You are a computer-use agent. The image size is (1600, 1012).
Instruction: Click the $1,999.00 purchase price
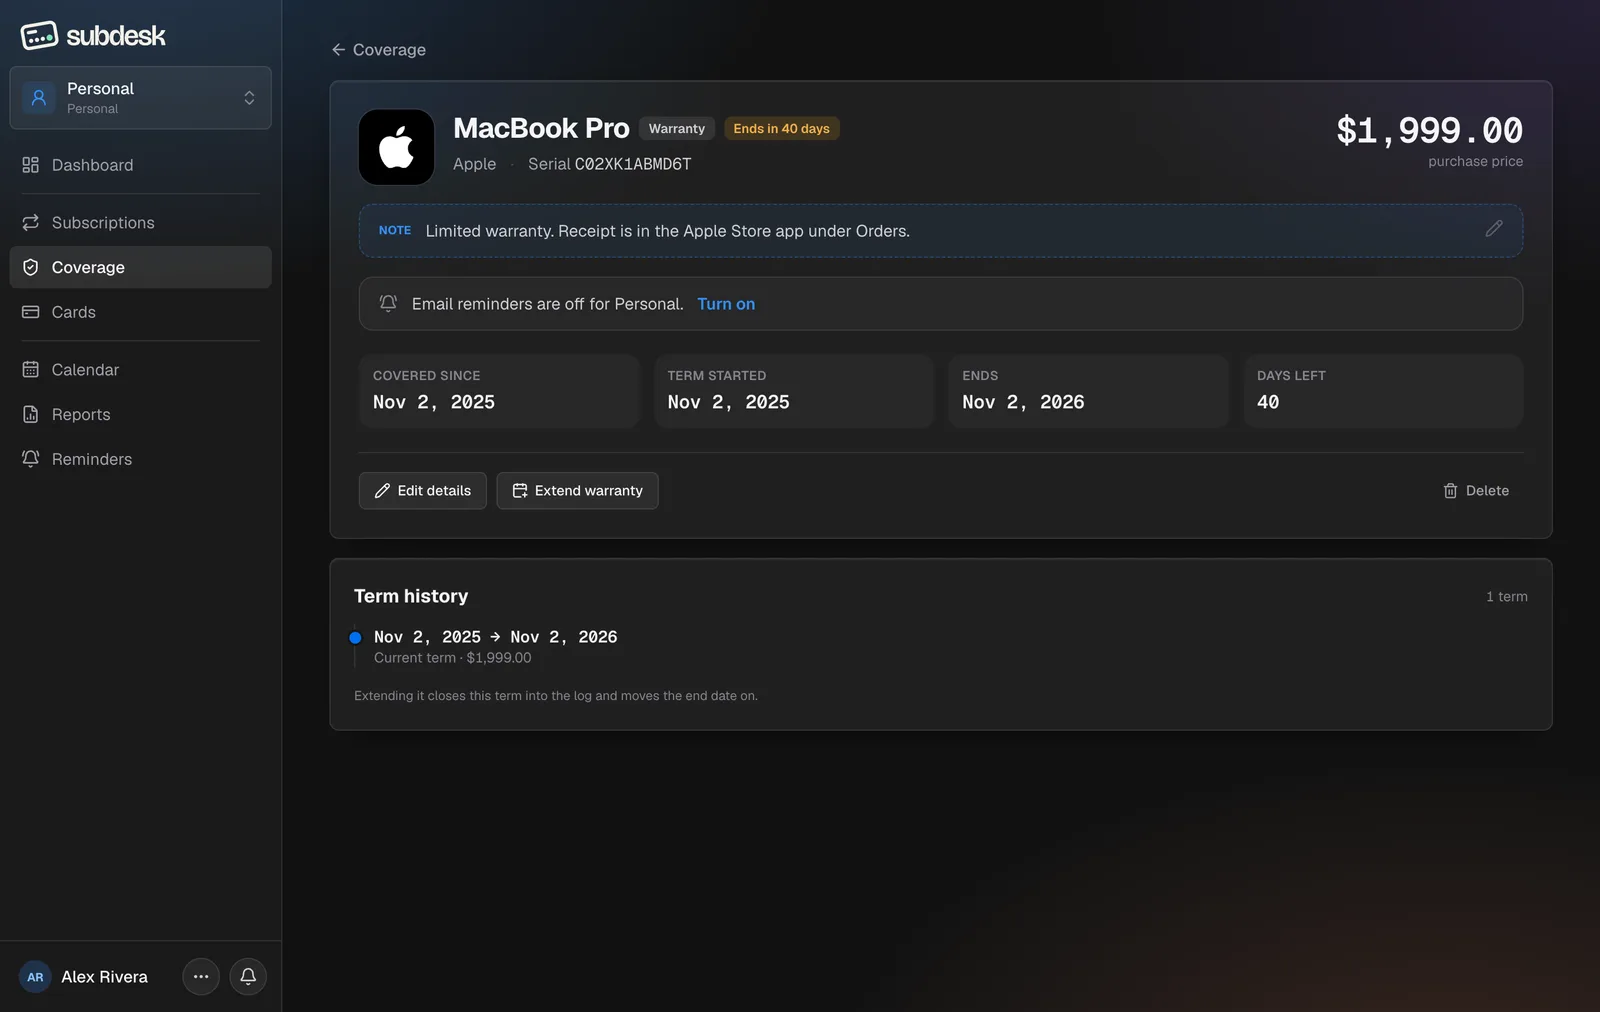(x=1429, y=130)
